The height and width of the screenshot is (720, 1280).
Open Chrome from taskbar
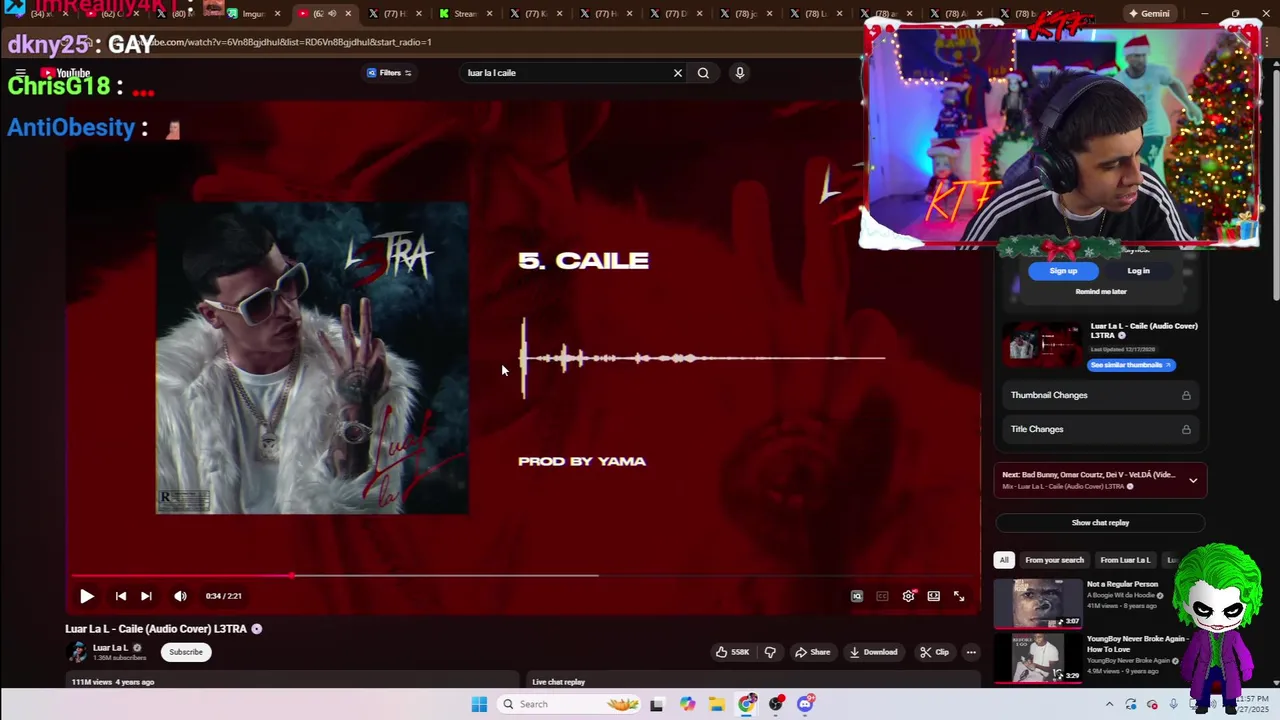746,704
